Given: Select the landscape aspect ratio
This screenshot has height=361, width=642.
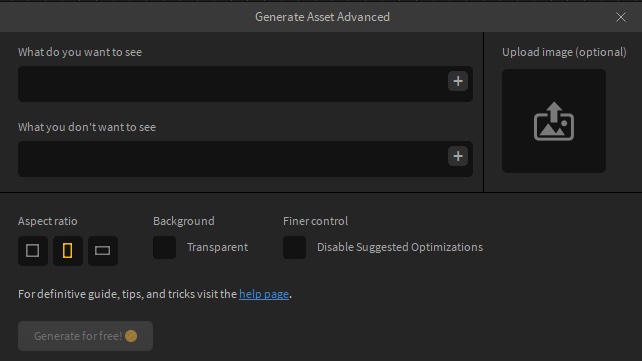Looking at the screenshot, I should point(103,250).
